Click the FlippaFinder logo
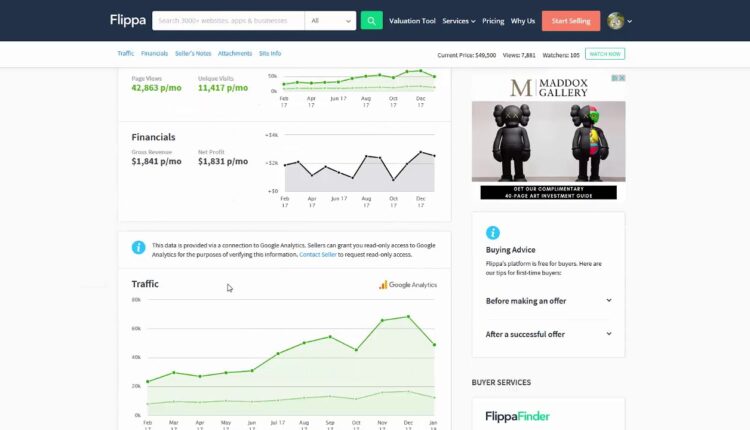Viewport: 750px width, 430px height. click(517, 416)
